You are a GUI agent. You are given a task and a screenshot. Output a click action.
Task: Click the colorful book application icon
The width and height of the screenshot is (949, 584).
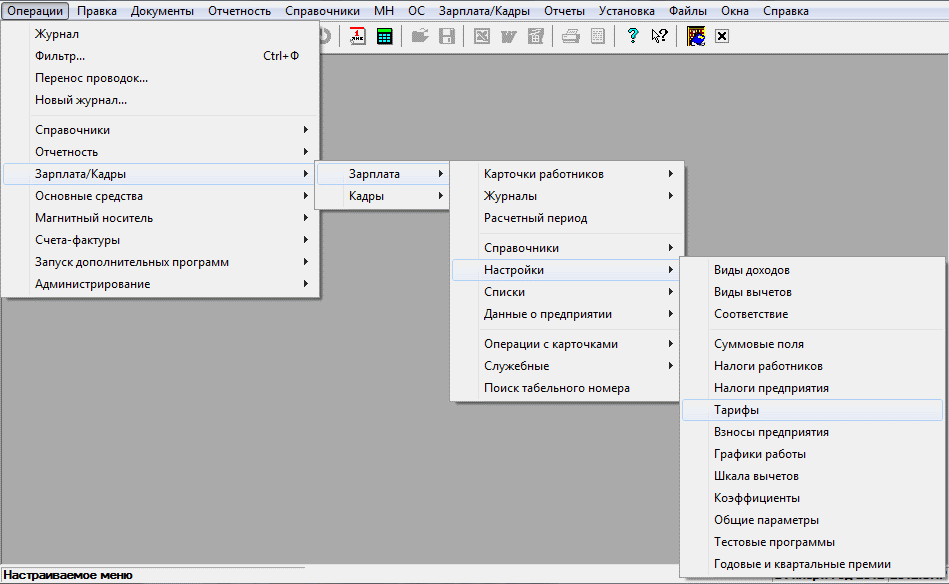(696, 36)
